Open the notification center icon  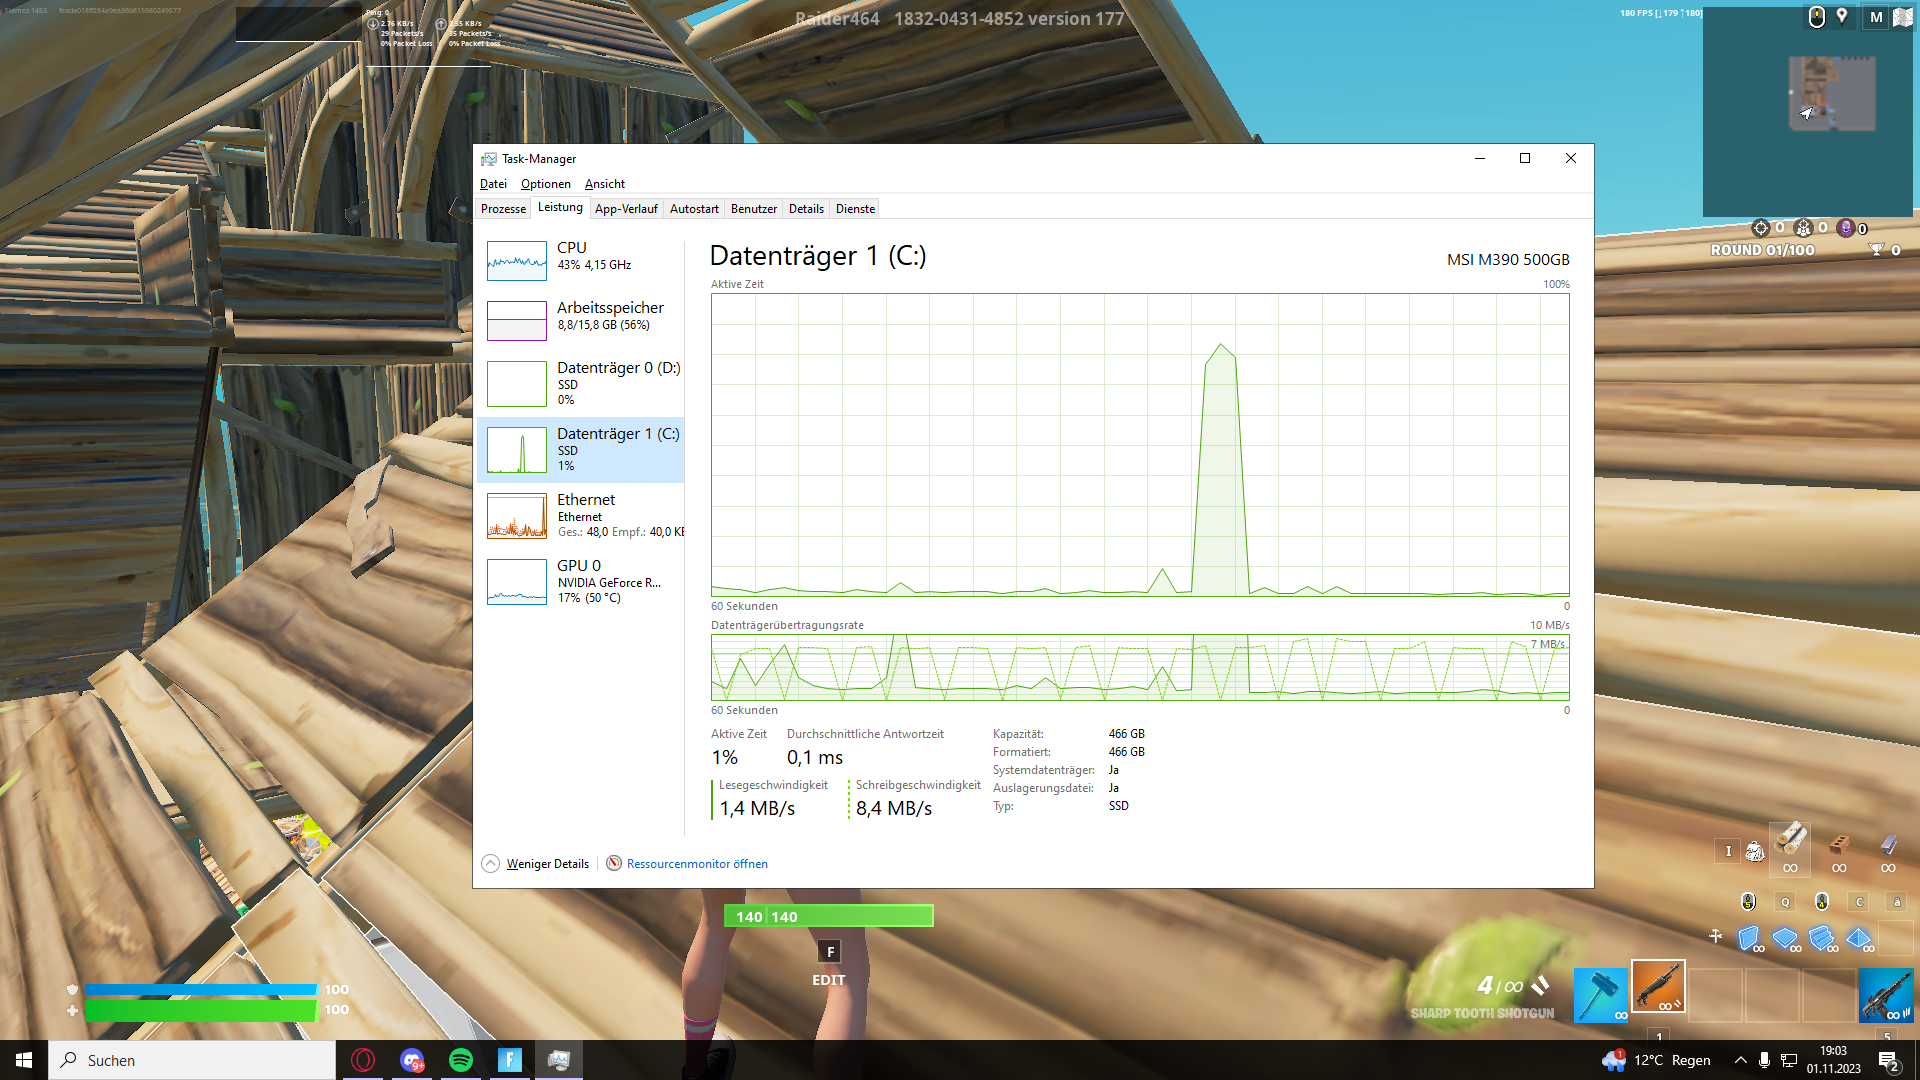click(1888, 1061)
